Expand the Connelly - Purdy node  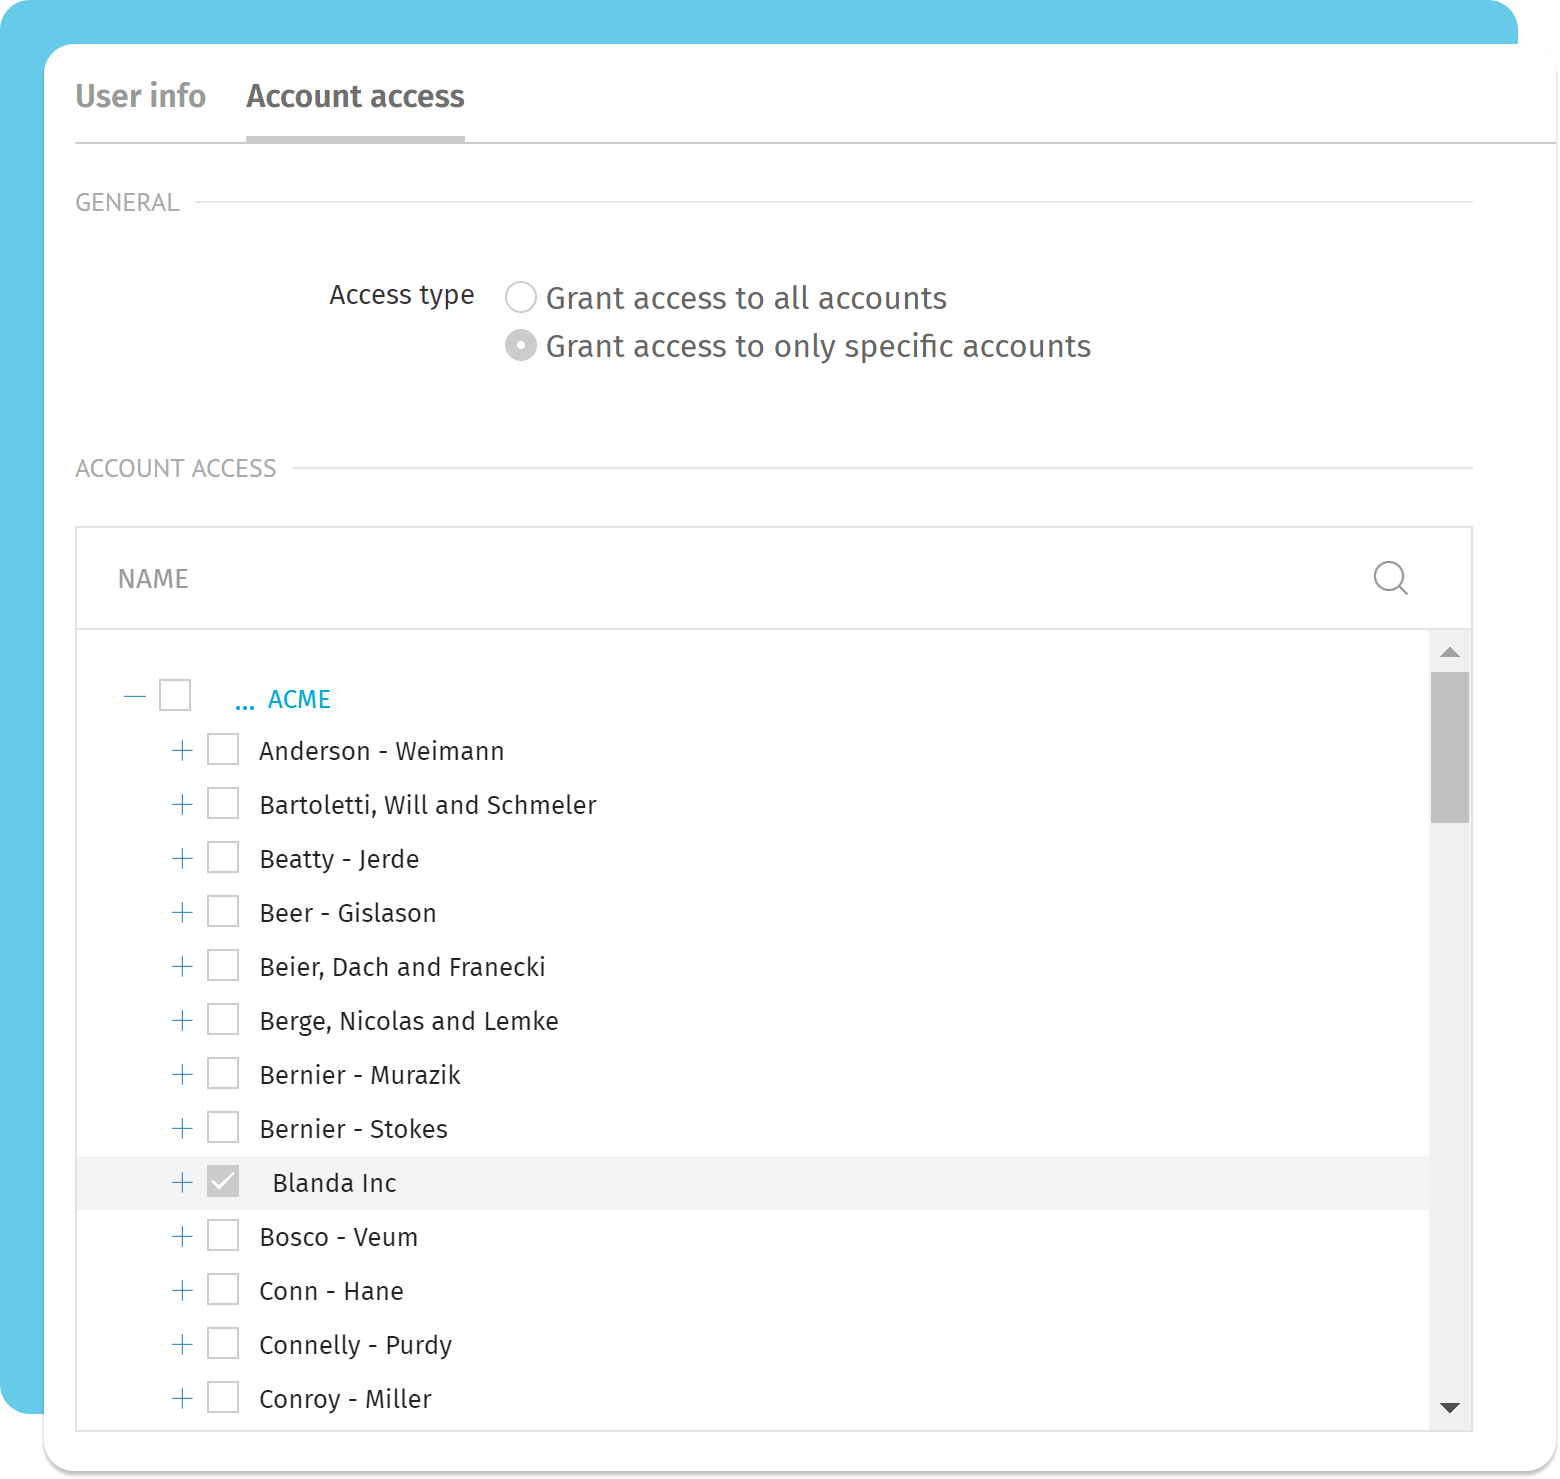point(182,1344)
